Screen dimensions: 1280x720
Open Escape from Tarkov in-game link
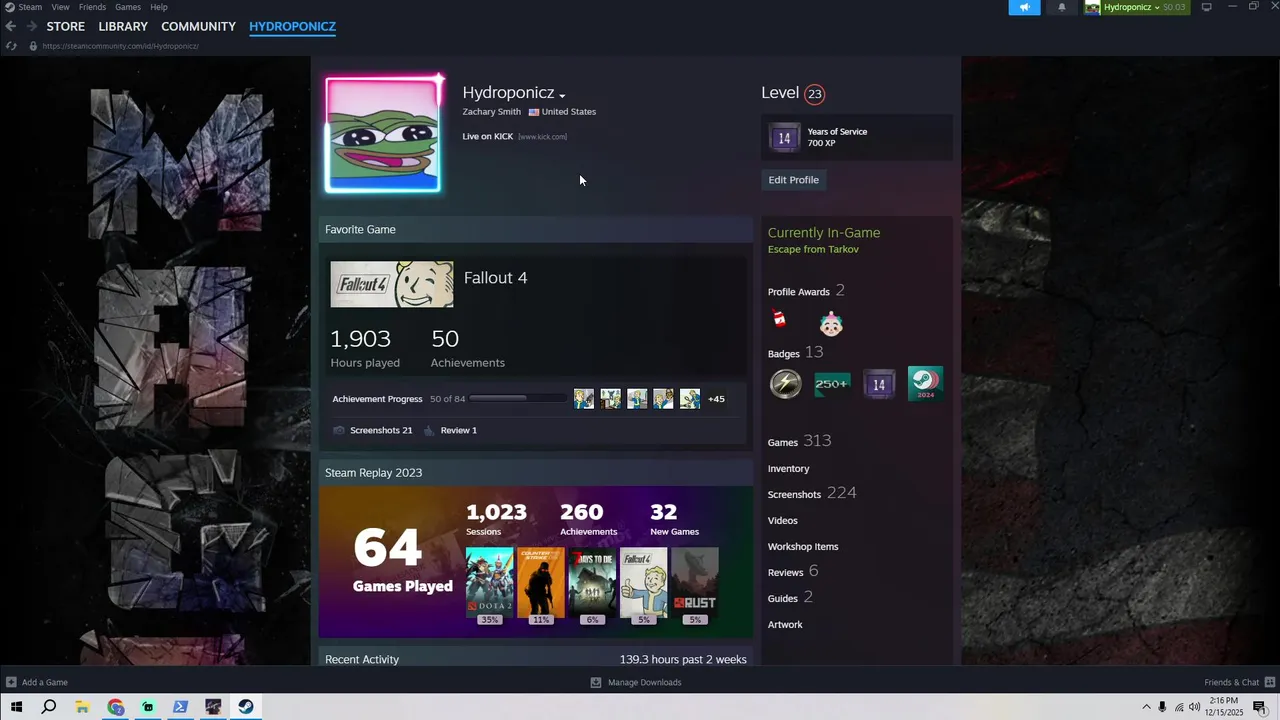click(x=813, y=249)
